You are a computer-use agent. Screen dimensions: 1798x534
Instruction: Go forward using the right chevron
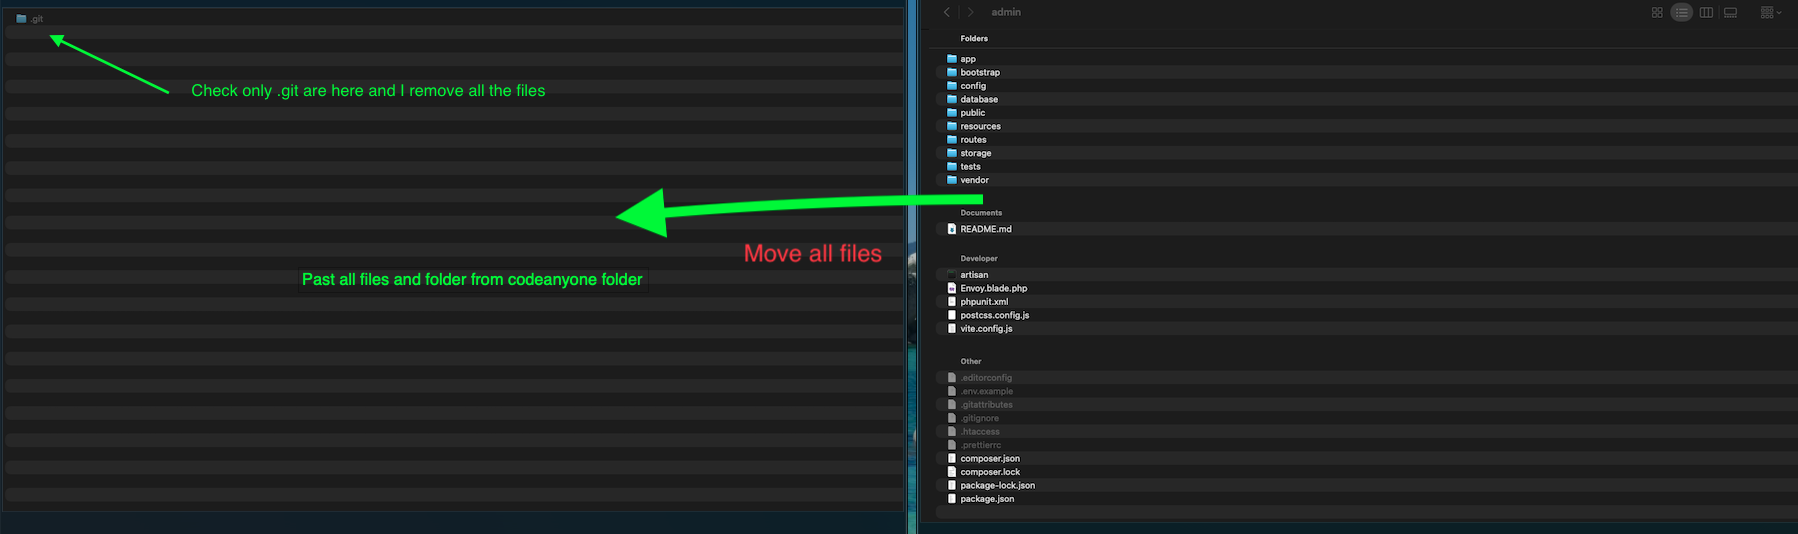(970, 12)
